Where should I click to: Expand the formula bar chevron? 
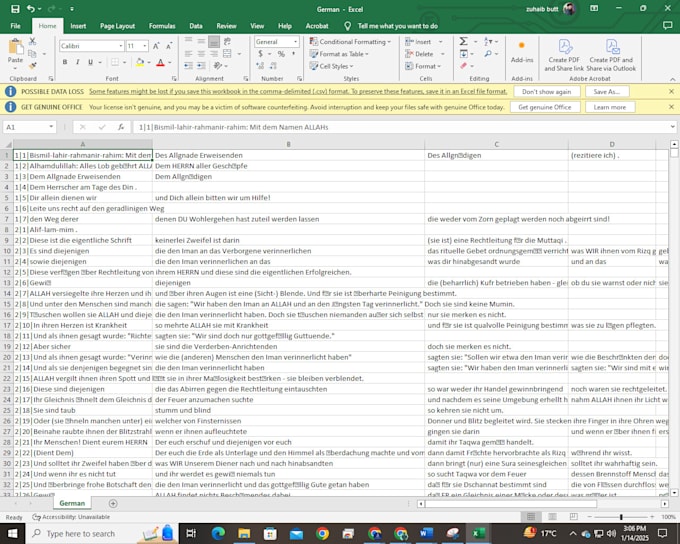point(673,127)
